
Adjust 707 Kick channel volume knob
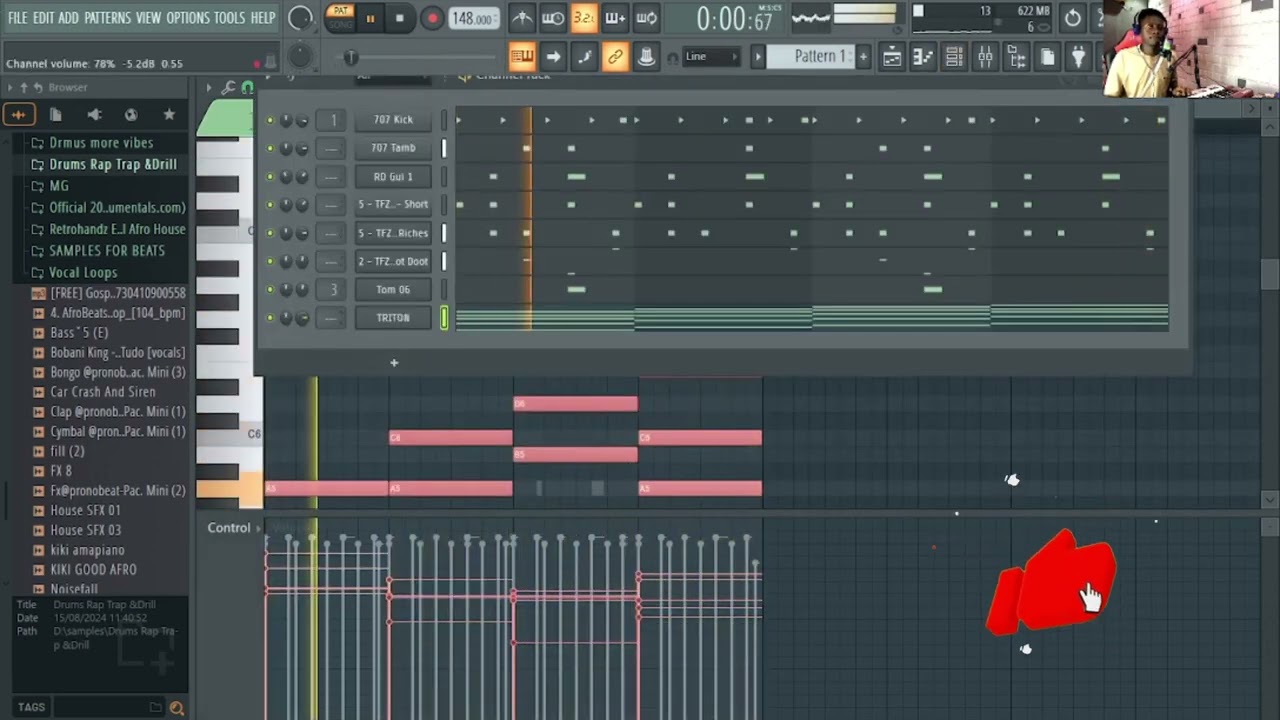[302, 120]
